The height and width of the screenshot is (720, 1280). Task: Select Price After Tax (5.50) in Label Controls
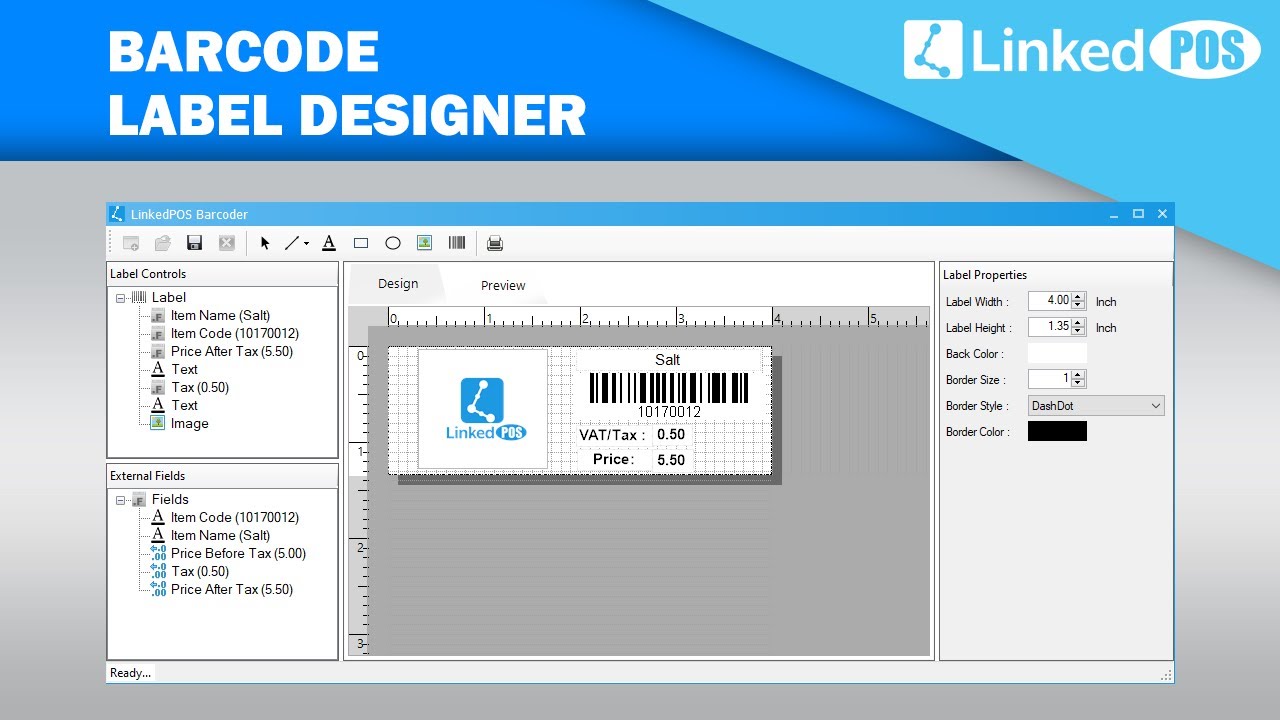point(232,352)
